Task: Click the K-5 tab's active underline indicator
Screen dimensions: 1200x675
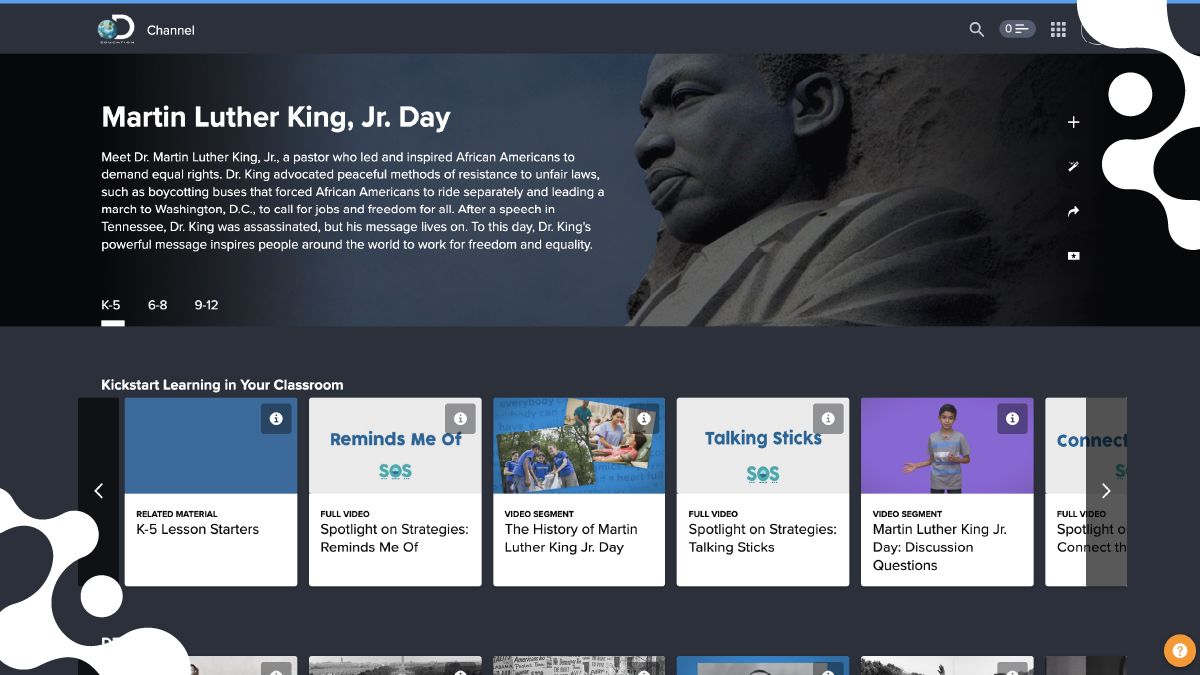Action: tap(112, 322)
